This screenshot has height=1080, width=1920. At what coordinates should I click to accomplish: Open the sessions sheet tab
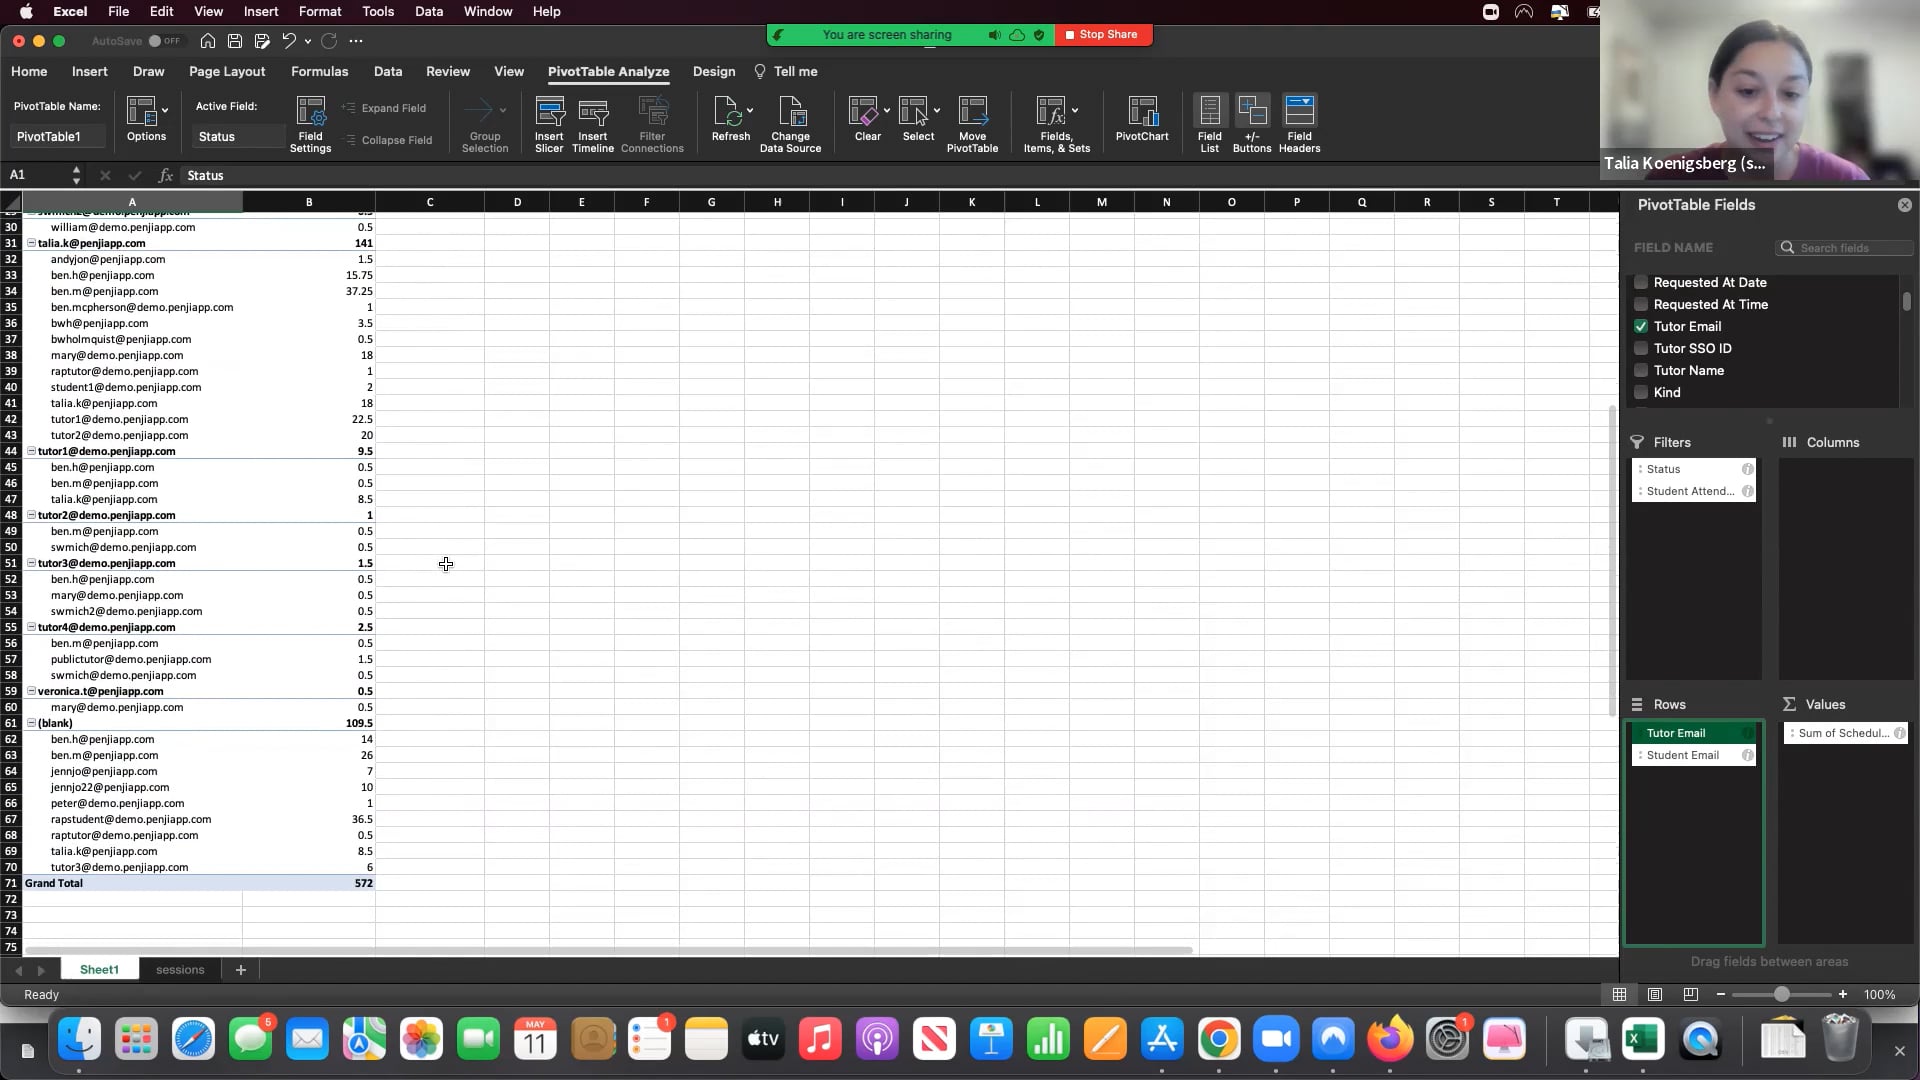[x=180, y=970]
